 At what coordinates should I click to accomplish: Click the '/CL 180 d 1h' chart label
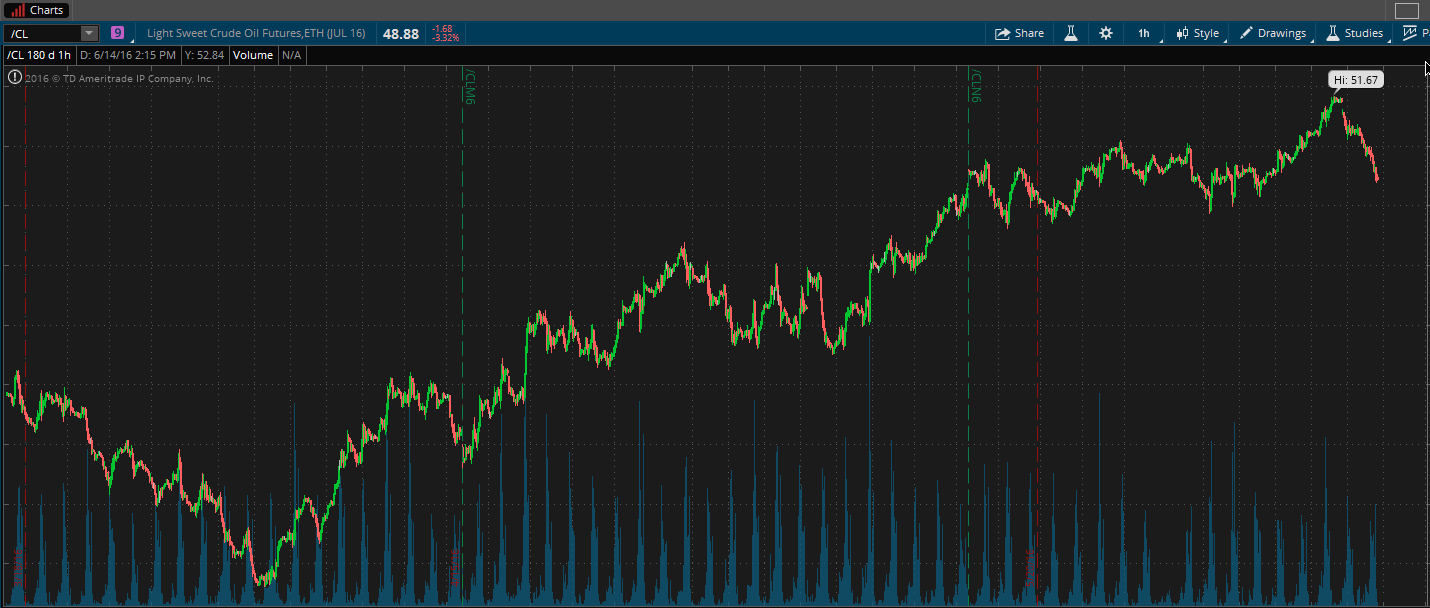39,55
